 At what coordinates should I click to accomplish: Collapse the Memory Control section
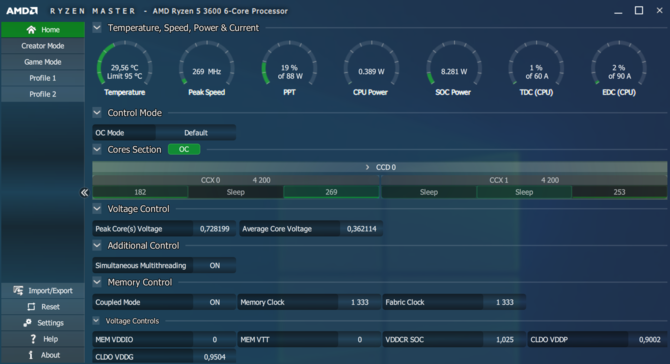[x=97, y=282]
